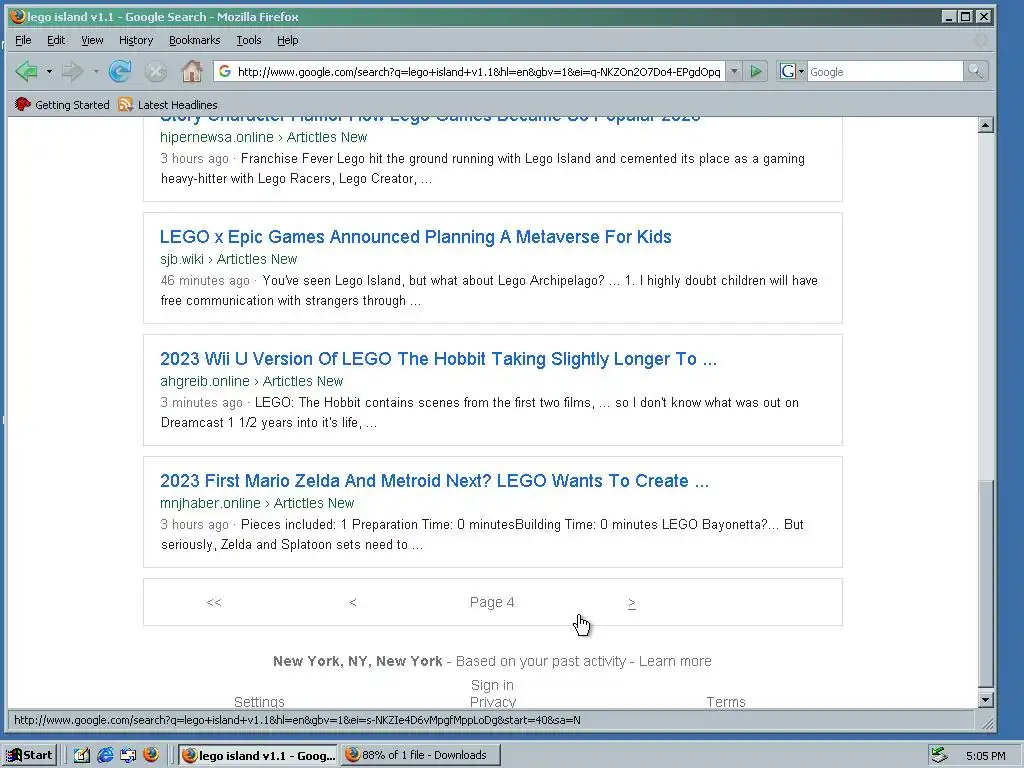Click the grayed Forward arrow button
This screenshot has height=768, width=1024.
(x=72, y=71)
